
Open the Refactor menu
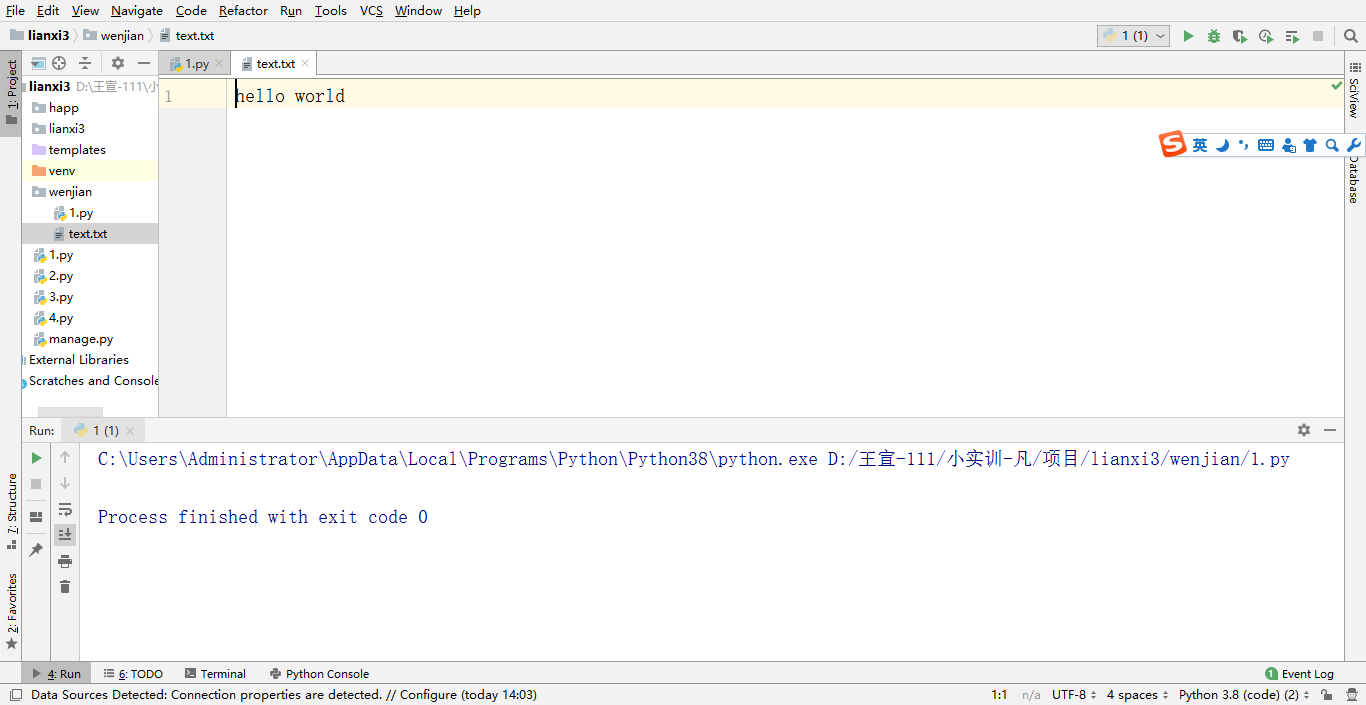(243, 10)
